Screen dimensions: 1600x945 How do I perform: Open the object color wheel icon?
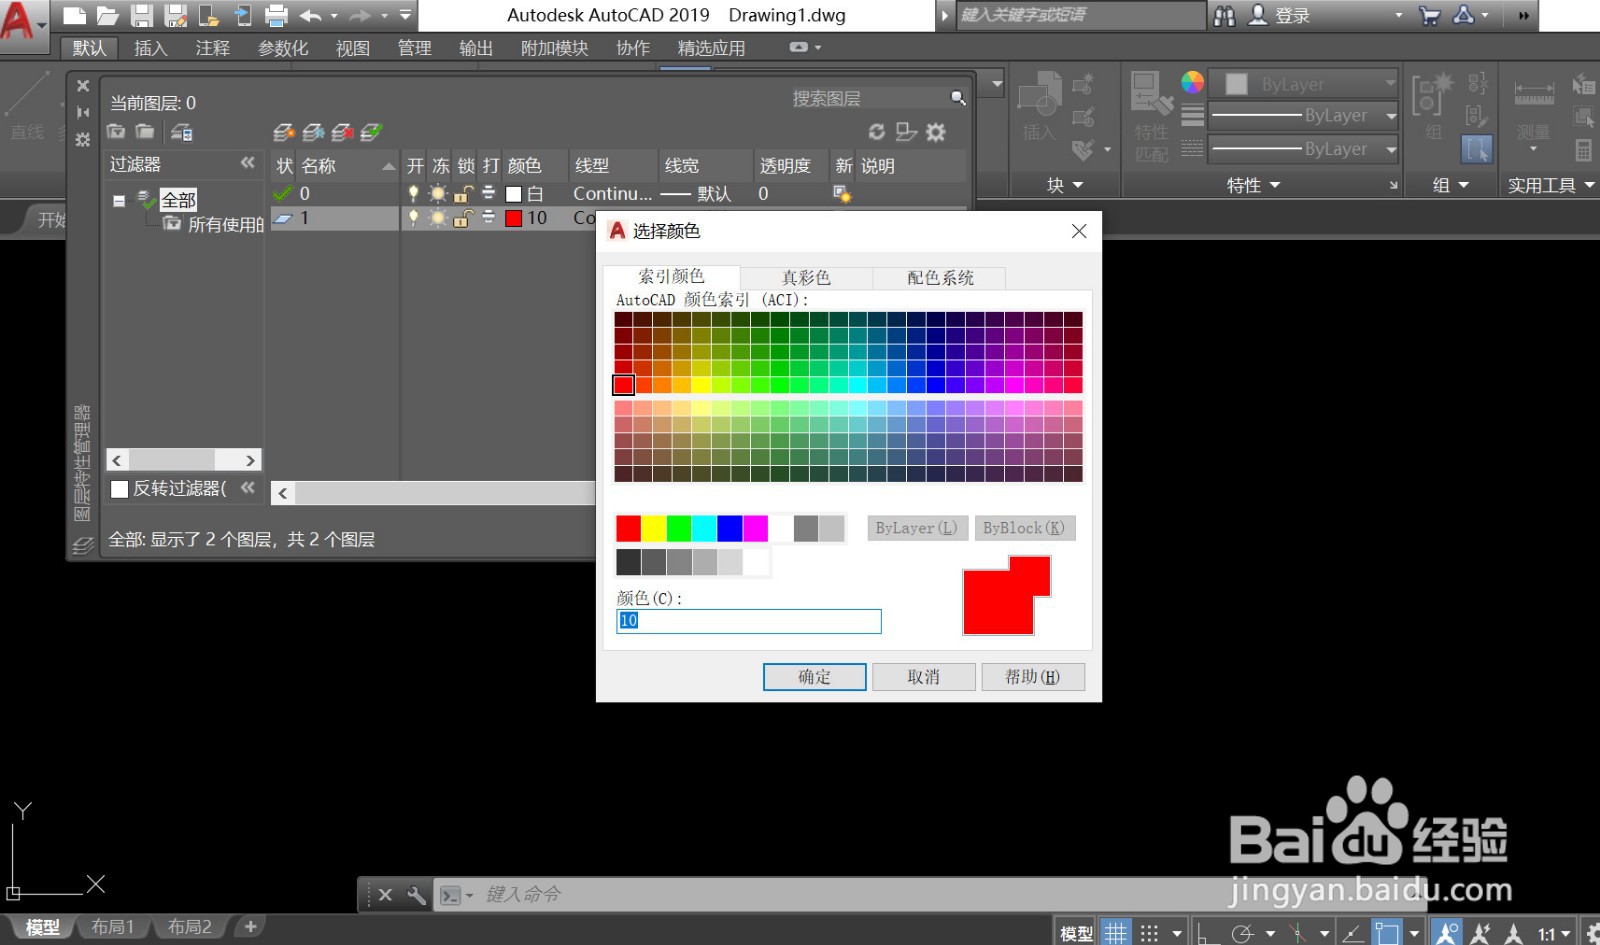pyautogui.click(x=1192, y=83)
